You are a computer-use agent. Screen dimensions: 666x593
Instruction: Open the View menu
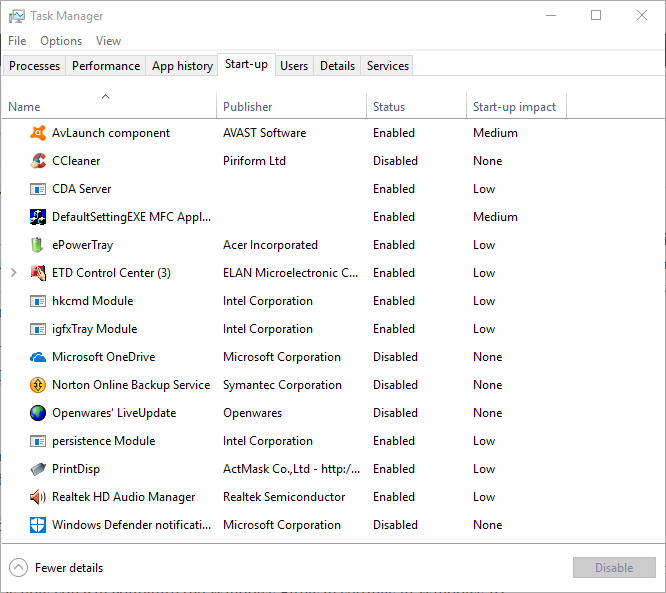(x=108, y=41)
